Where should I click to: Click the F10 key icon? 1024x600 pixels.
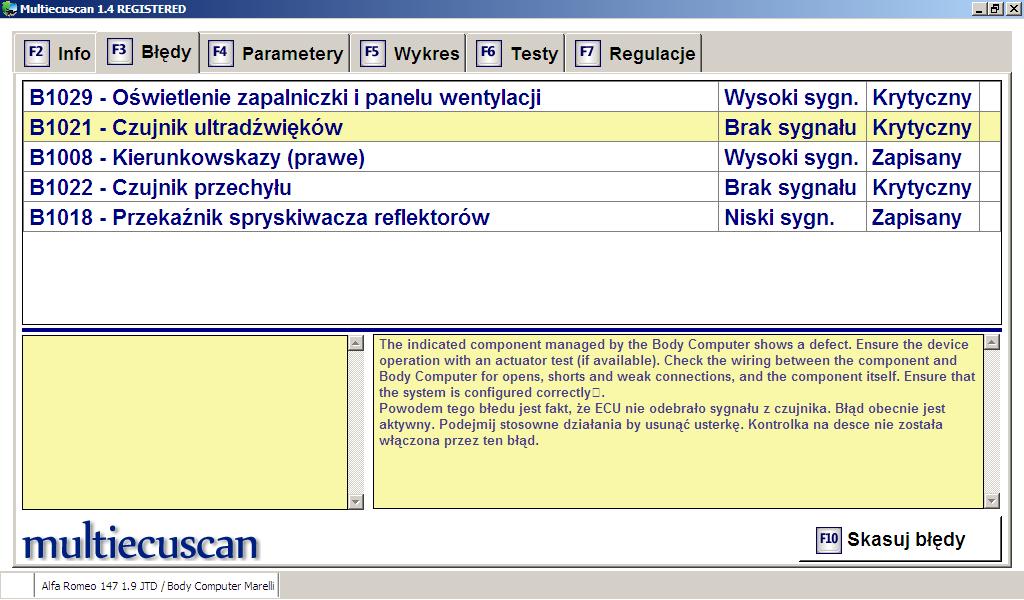coord(829,539)
